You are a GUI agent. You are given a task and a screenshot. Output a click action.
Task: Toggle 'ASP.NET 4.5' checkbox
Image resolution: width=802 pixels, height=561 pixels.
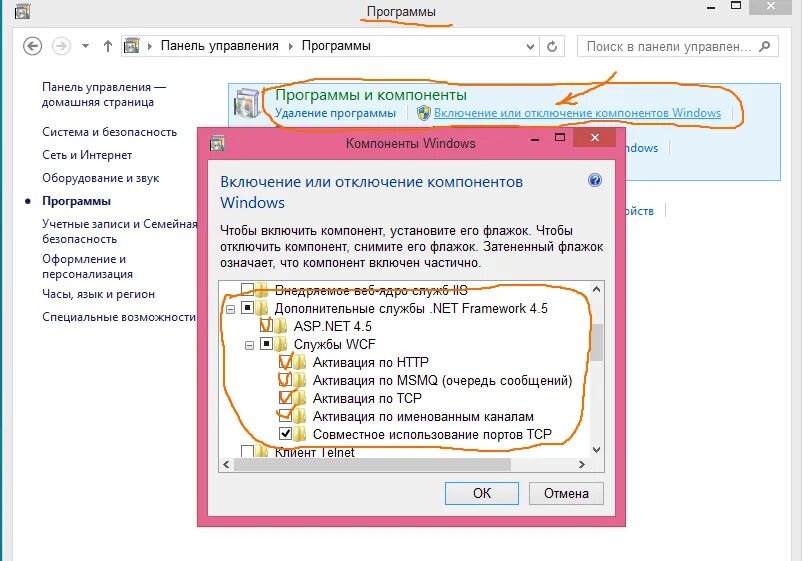click(266, 326)
